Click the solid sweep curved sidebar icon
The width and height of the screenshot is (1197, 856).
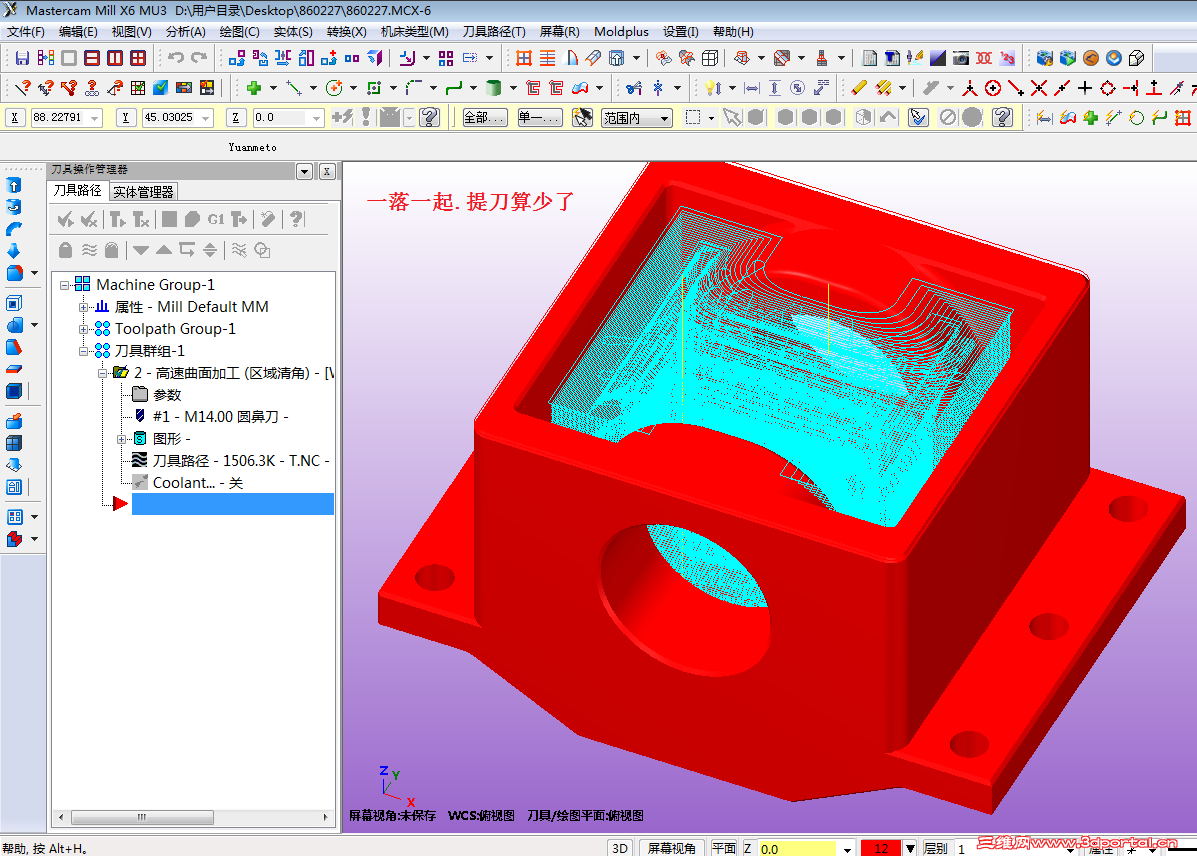click(x=14, y=229)
